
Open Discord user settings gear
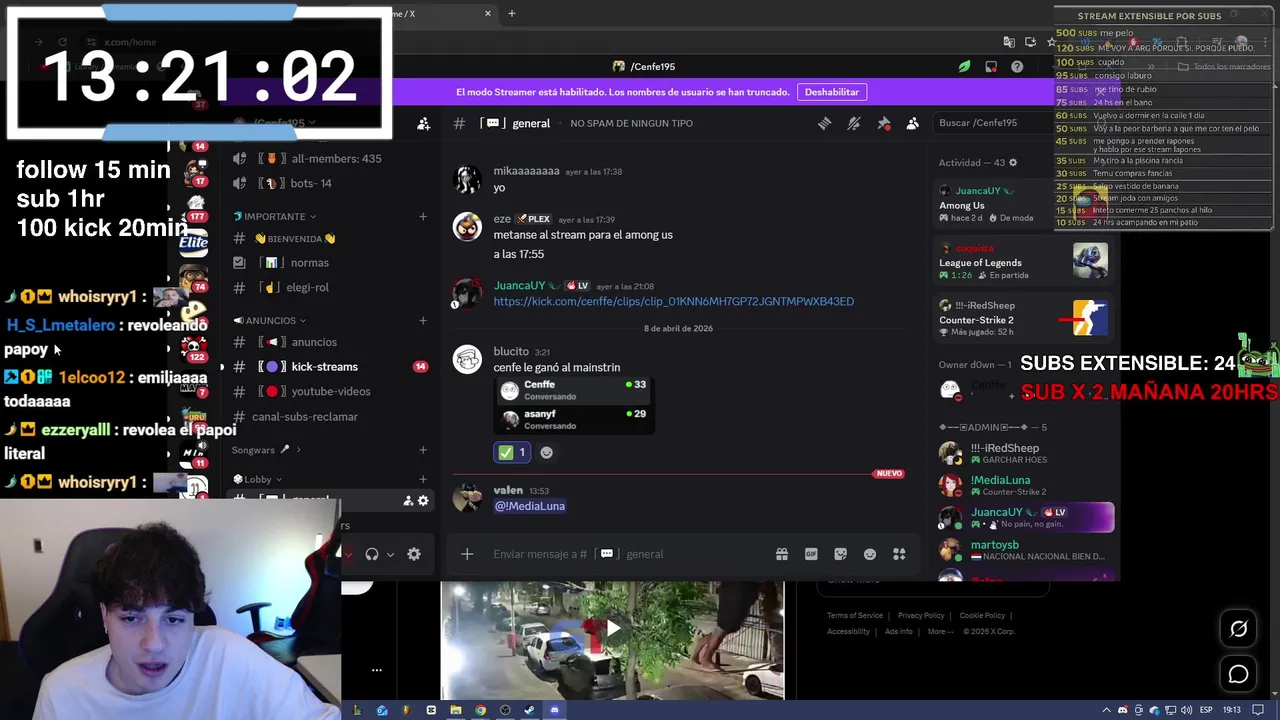(x=414, y=554)
